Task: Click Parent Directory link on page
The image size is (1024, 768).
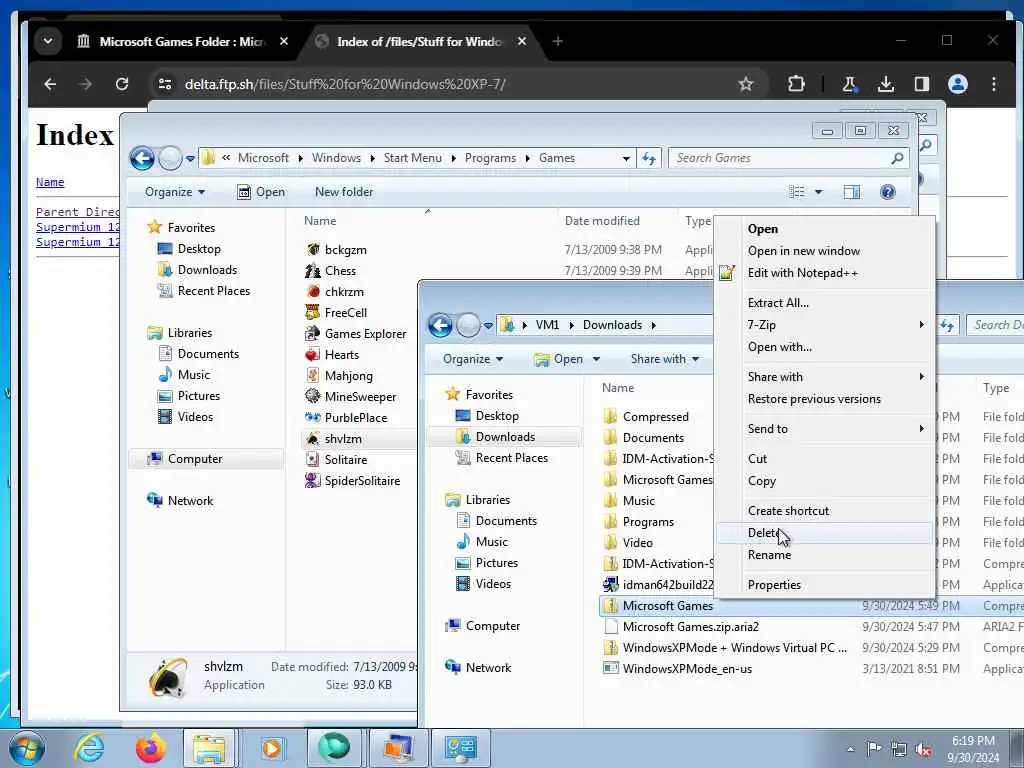Action: [77, 212]
